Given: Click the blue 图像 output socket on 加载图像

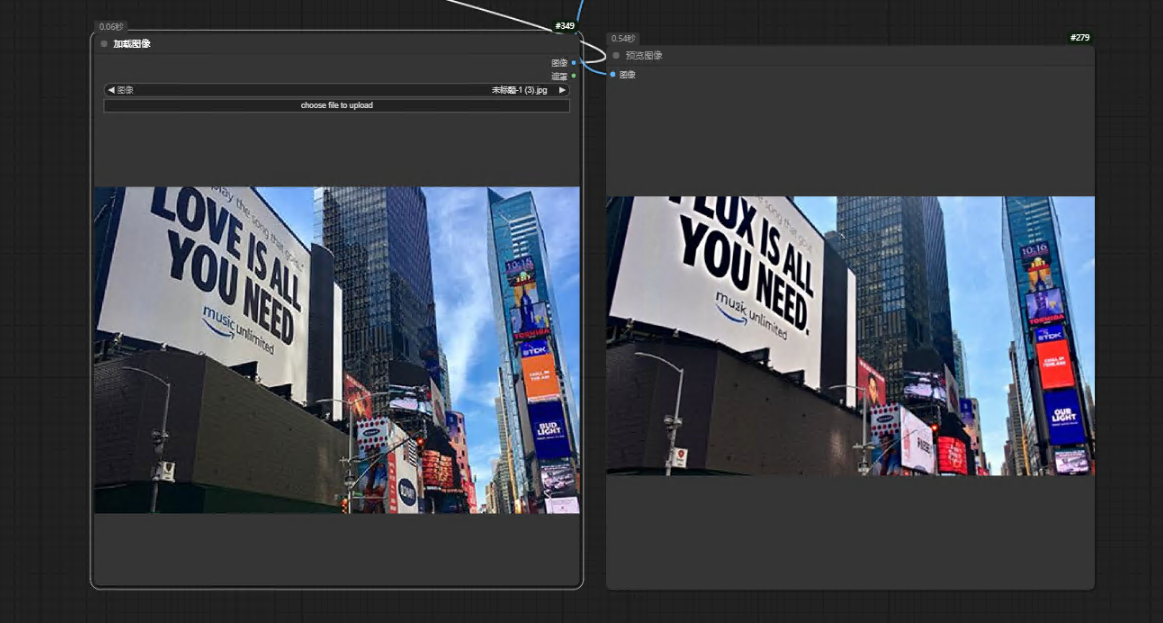Looking at the screenshot, I should (x=574, y=63).
